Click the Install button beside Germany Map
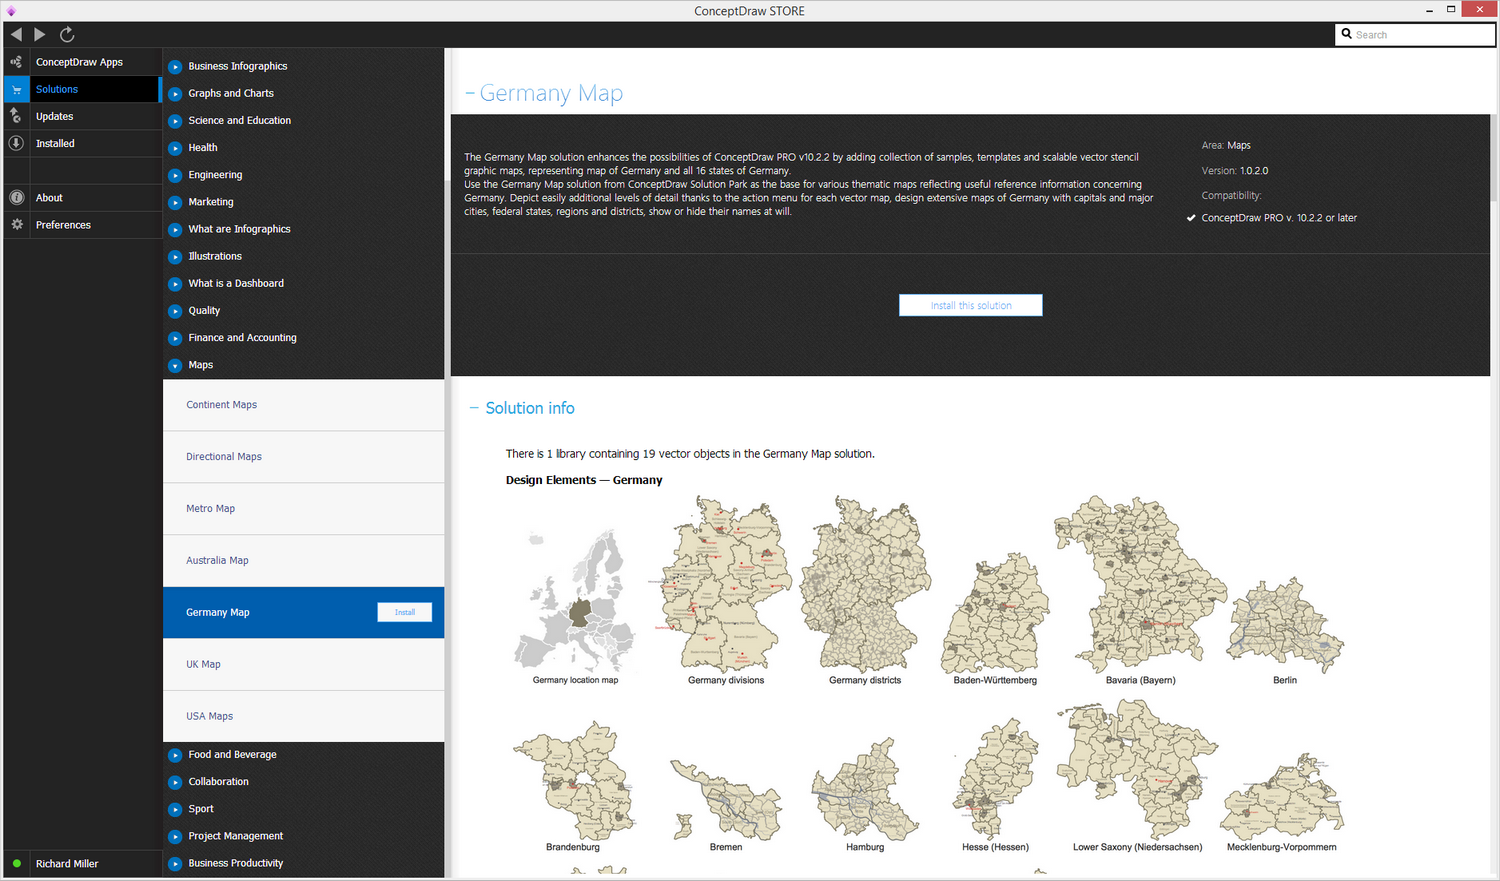Image resolution: width=1500 pixels, height=881 pixels. [x=404, y=612]
